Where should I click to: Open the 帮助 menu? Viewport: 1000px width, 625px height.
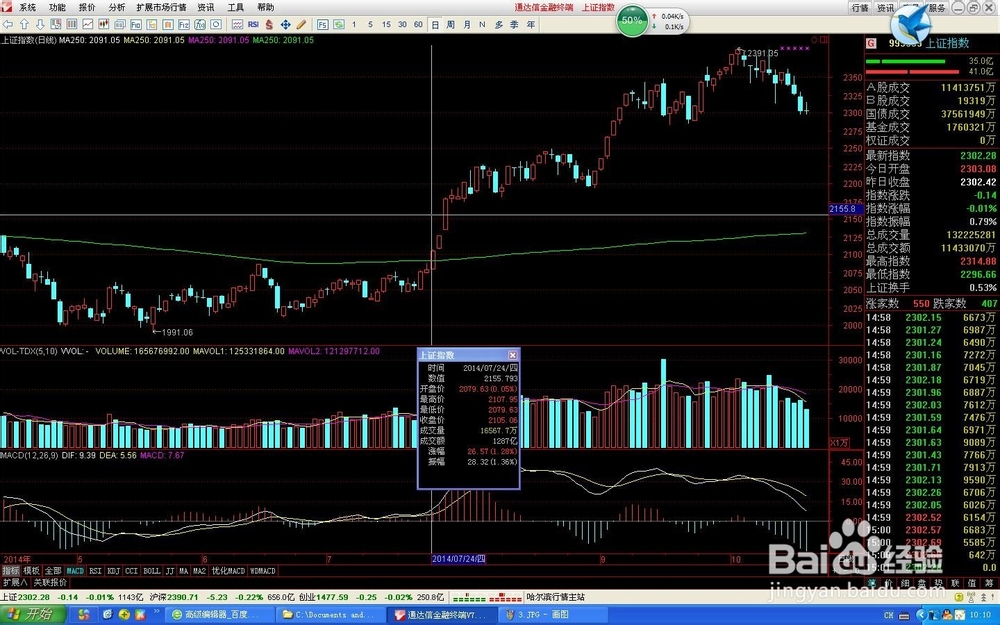click(265, 7)
